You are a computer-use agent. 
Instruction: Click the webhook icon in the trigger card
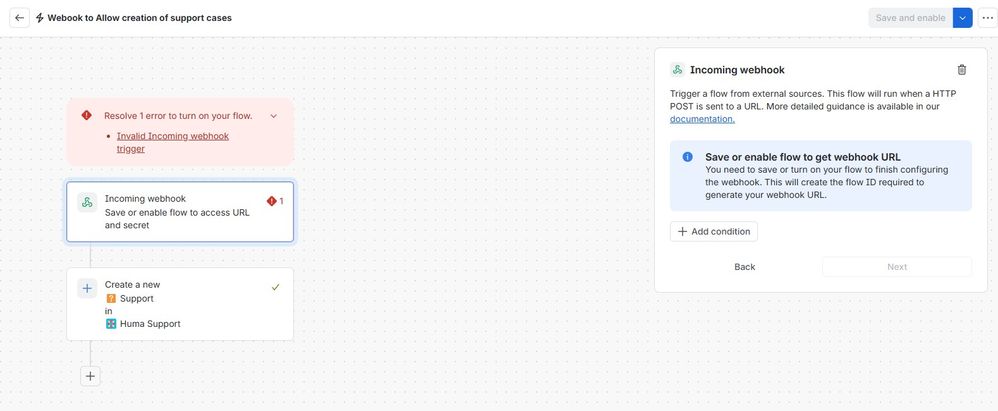(87, 203)
